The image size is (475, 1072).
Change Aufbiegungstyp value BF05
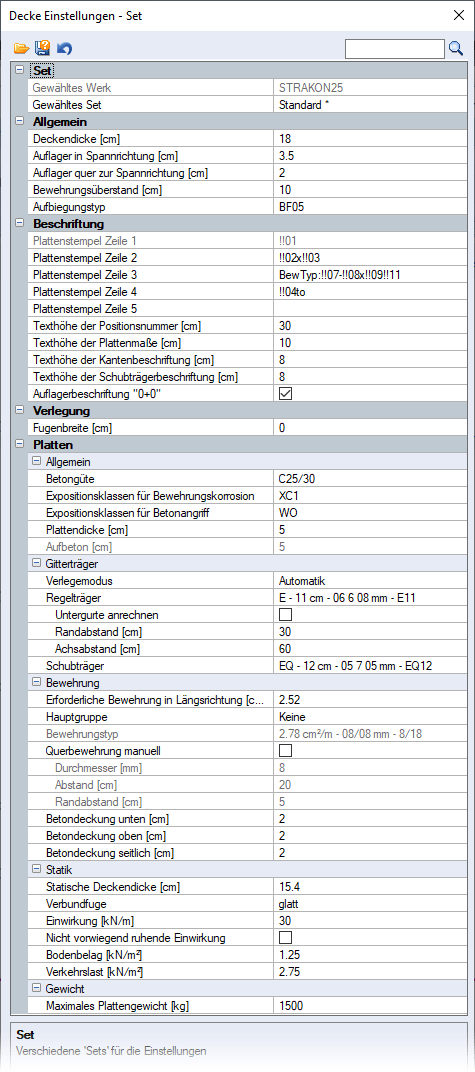coord(368,207)
